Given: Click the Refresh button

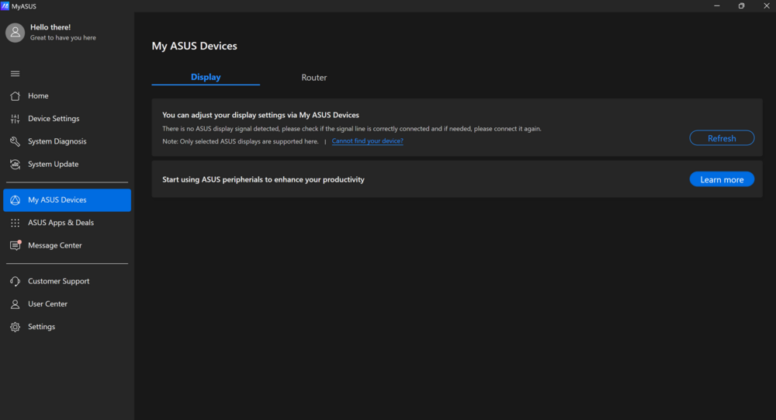Looking at the screenshot, I should pyautogui.click(x=722, y=138).
